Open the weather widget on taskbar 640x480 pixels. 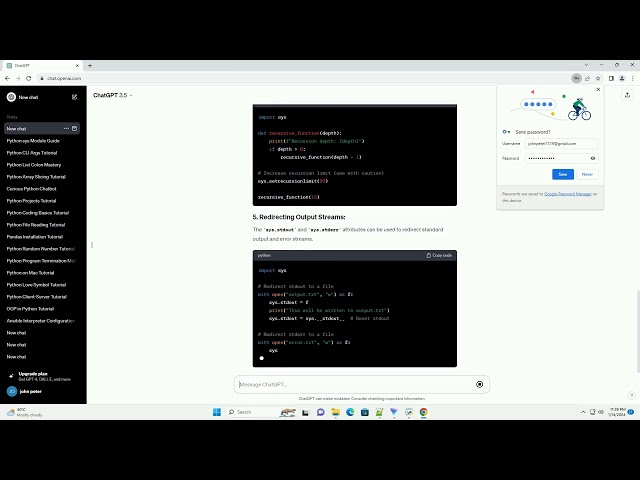pos(24,412)
